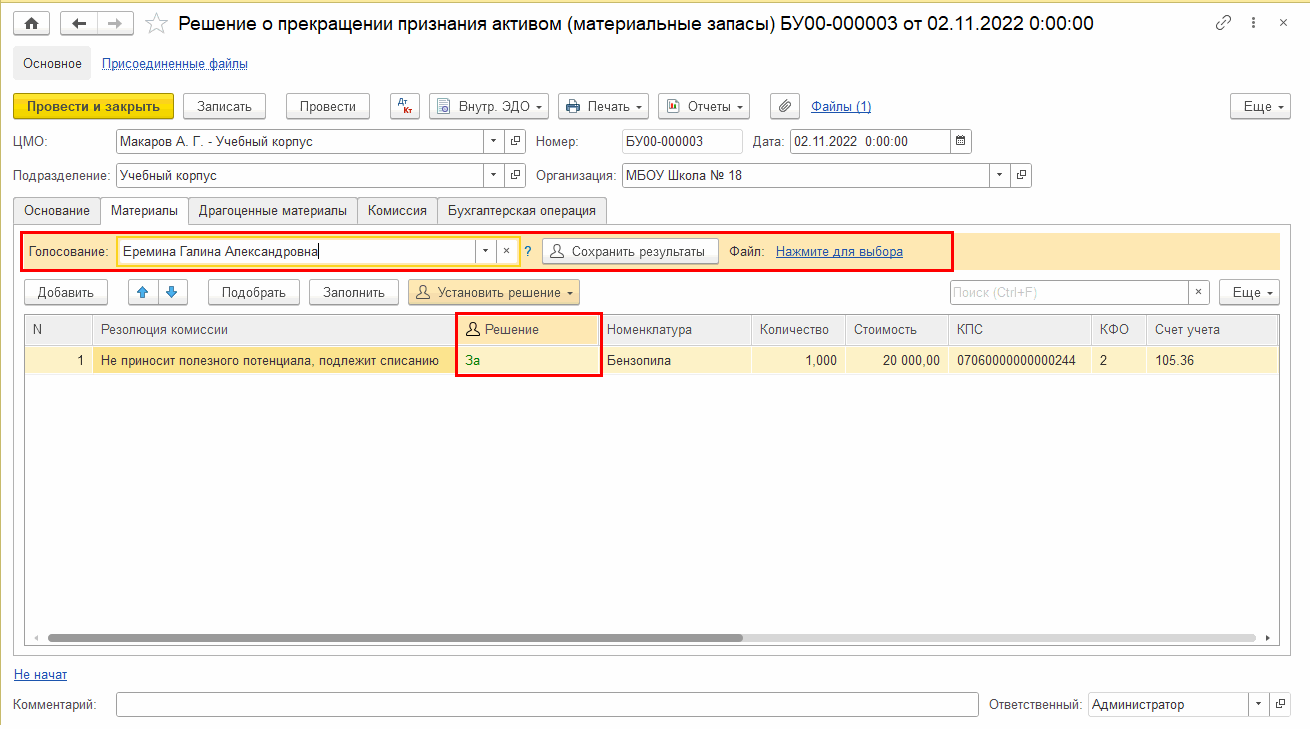Open the three-dot window menu
The height and width of the screenshot is (729, 1310).
(1254, 23)
